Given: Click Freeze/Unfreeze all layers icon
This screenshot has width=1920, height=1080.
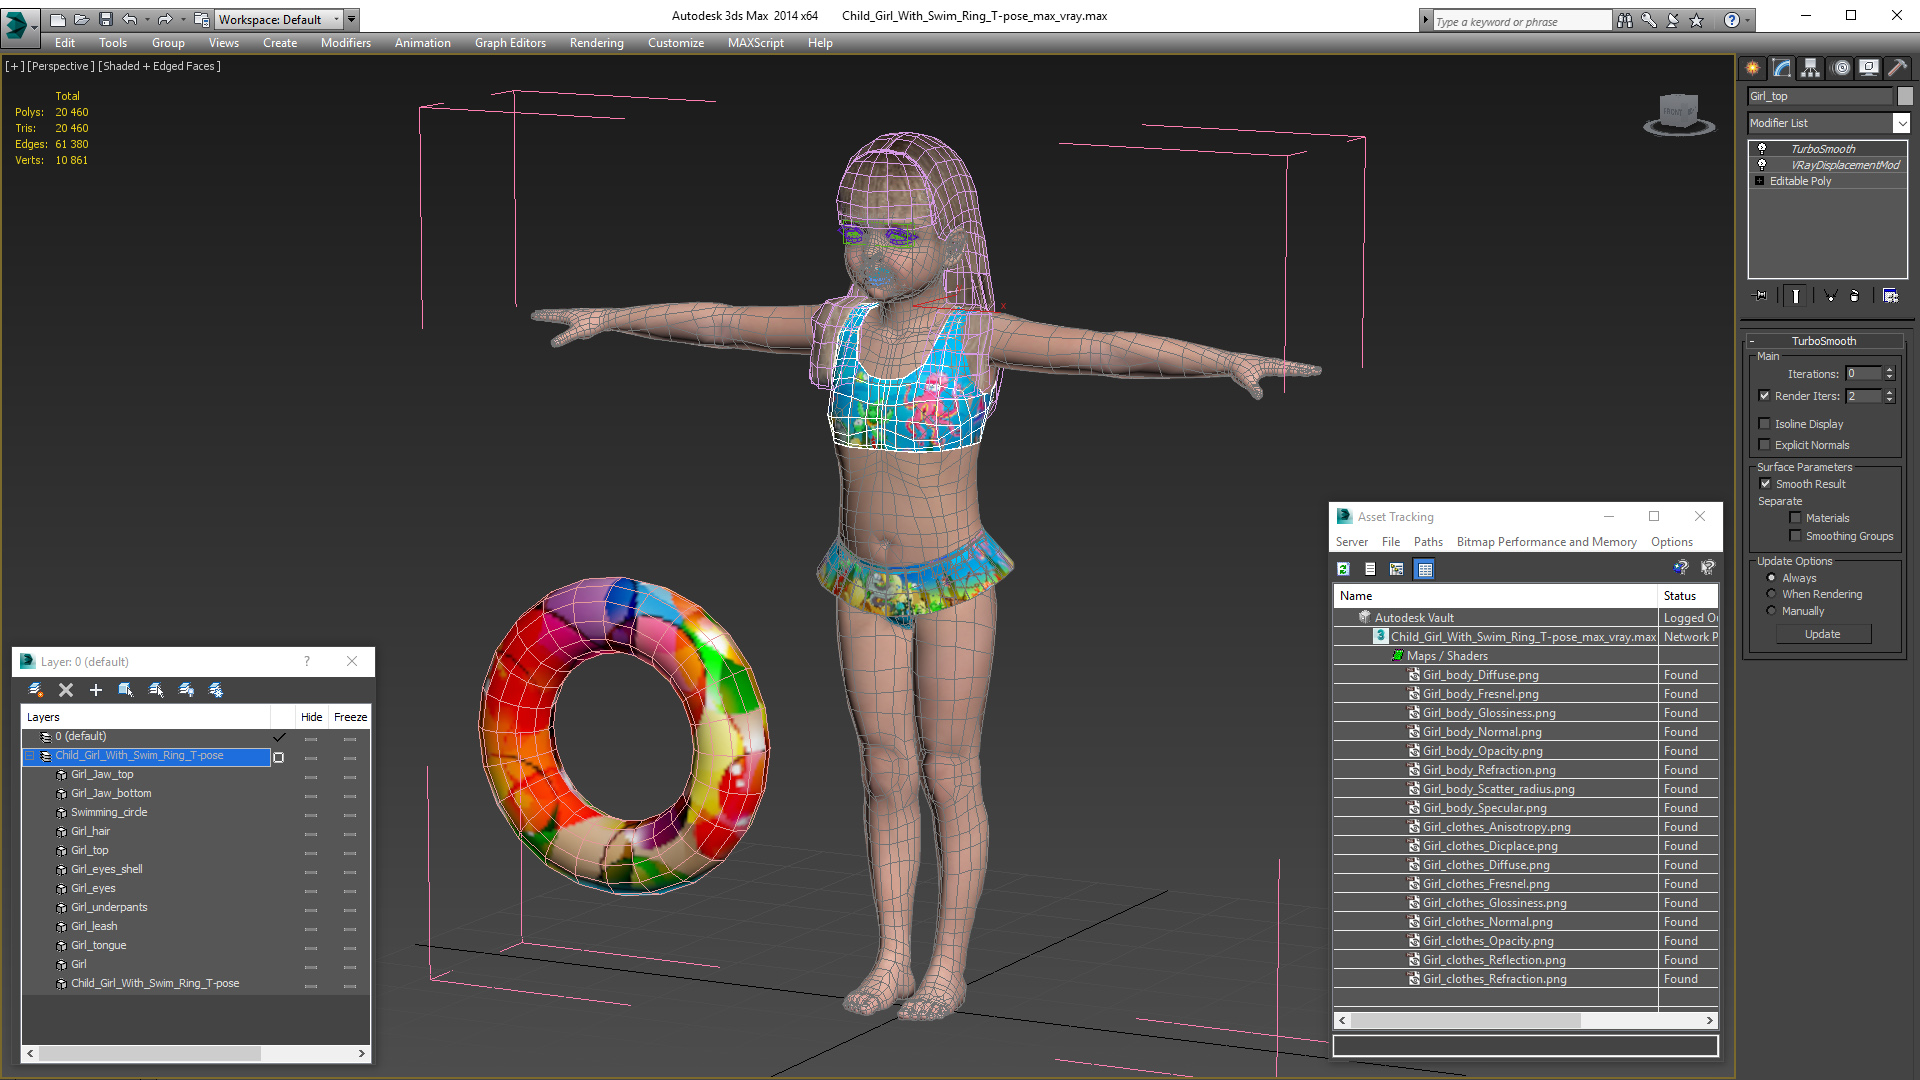Looking at the screenshot, I should 216,690.
